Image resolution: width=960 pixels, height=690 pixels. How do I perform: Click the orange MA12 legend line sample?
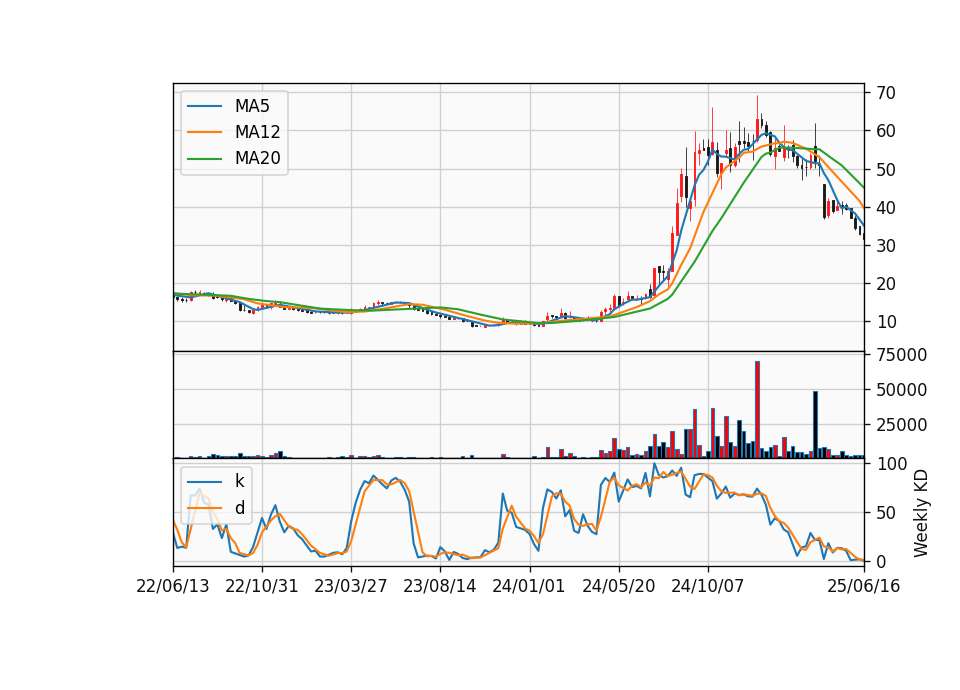click(204, 132)
